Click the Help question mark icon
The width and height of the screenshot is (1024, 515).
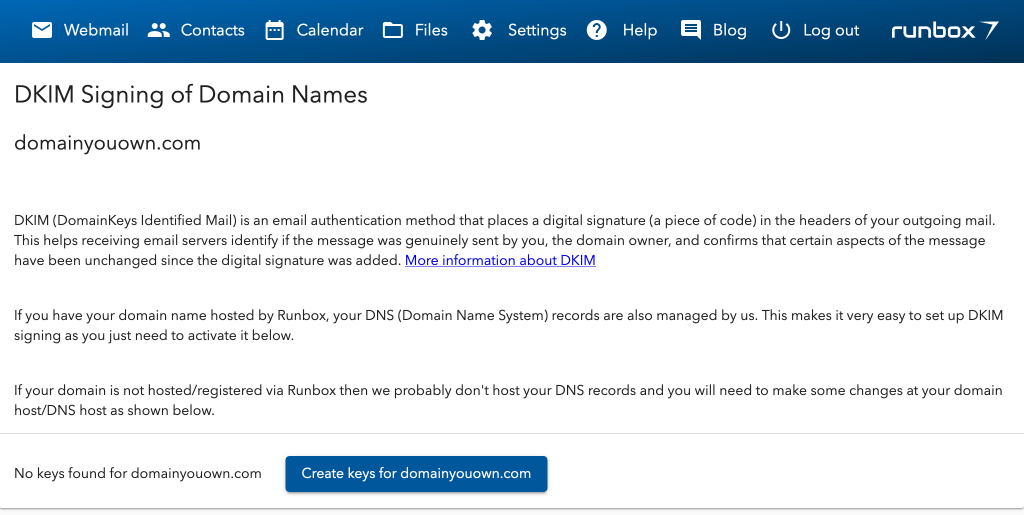(597, 30)
